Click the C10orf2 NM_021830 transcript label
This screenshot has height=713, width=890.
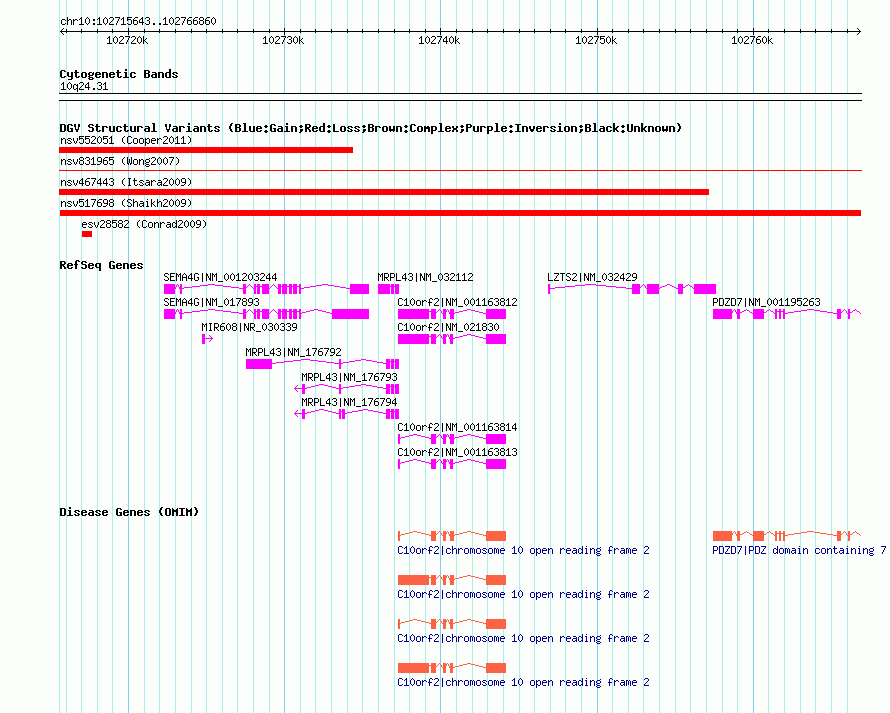(448, 327)
